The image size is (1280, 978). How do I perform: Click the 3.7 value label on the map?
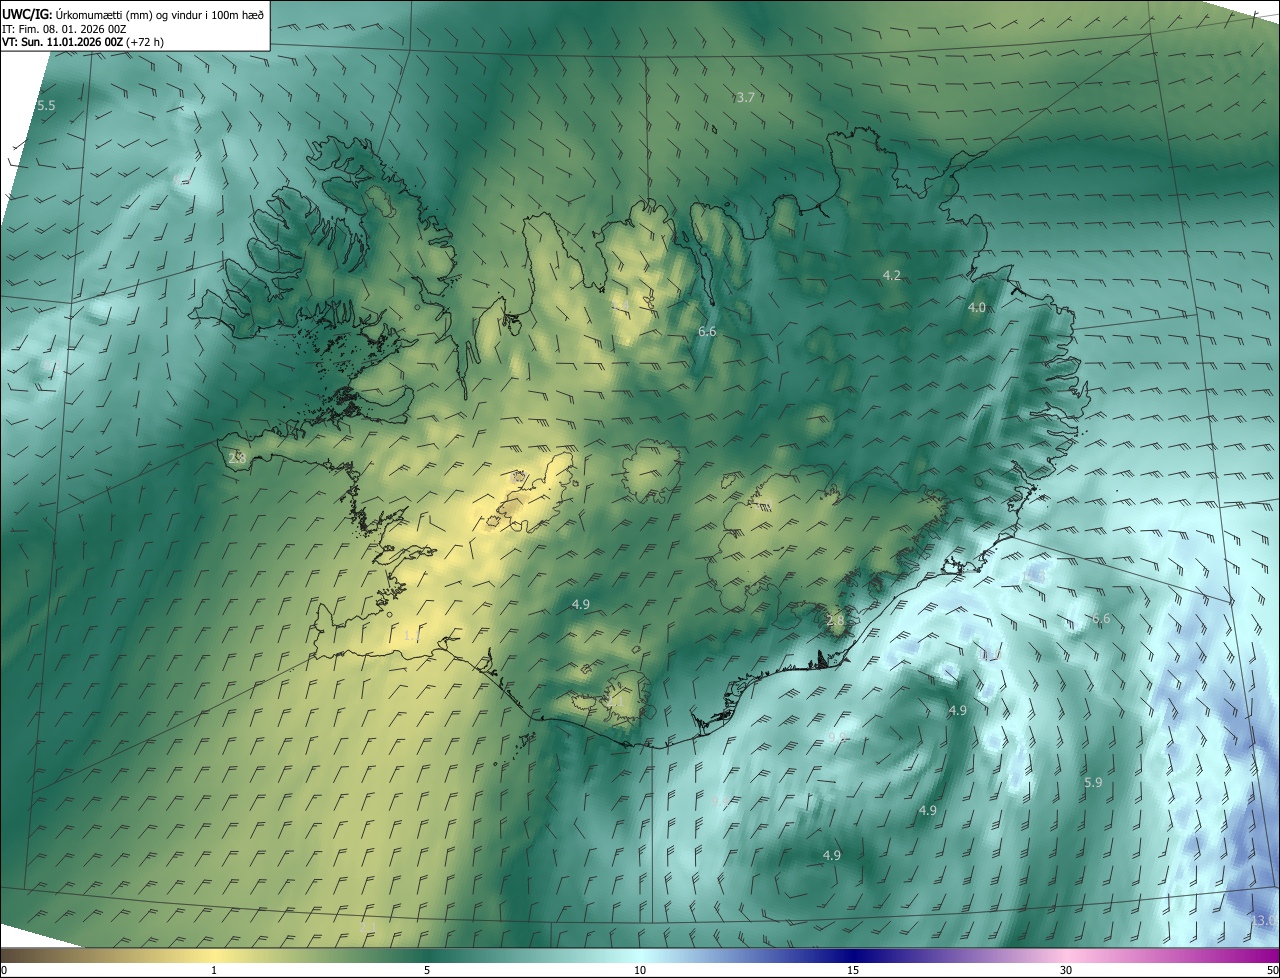745,98
